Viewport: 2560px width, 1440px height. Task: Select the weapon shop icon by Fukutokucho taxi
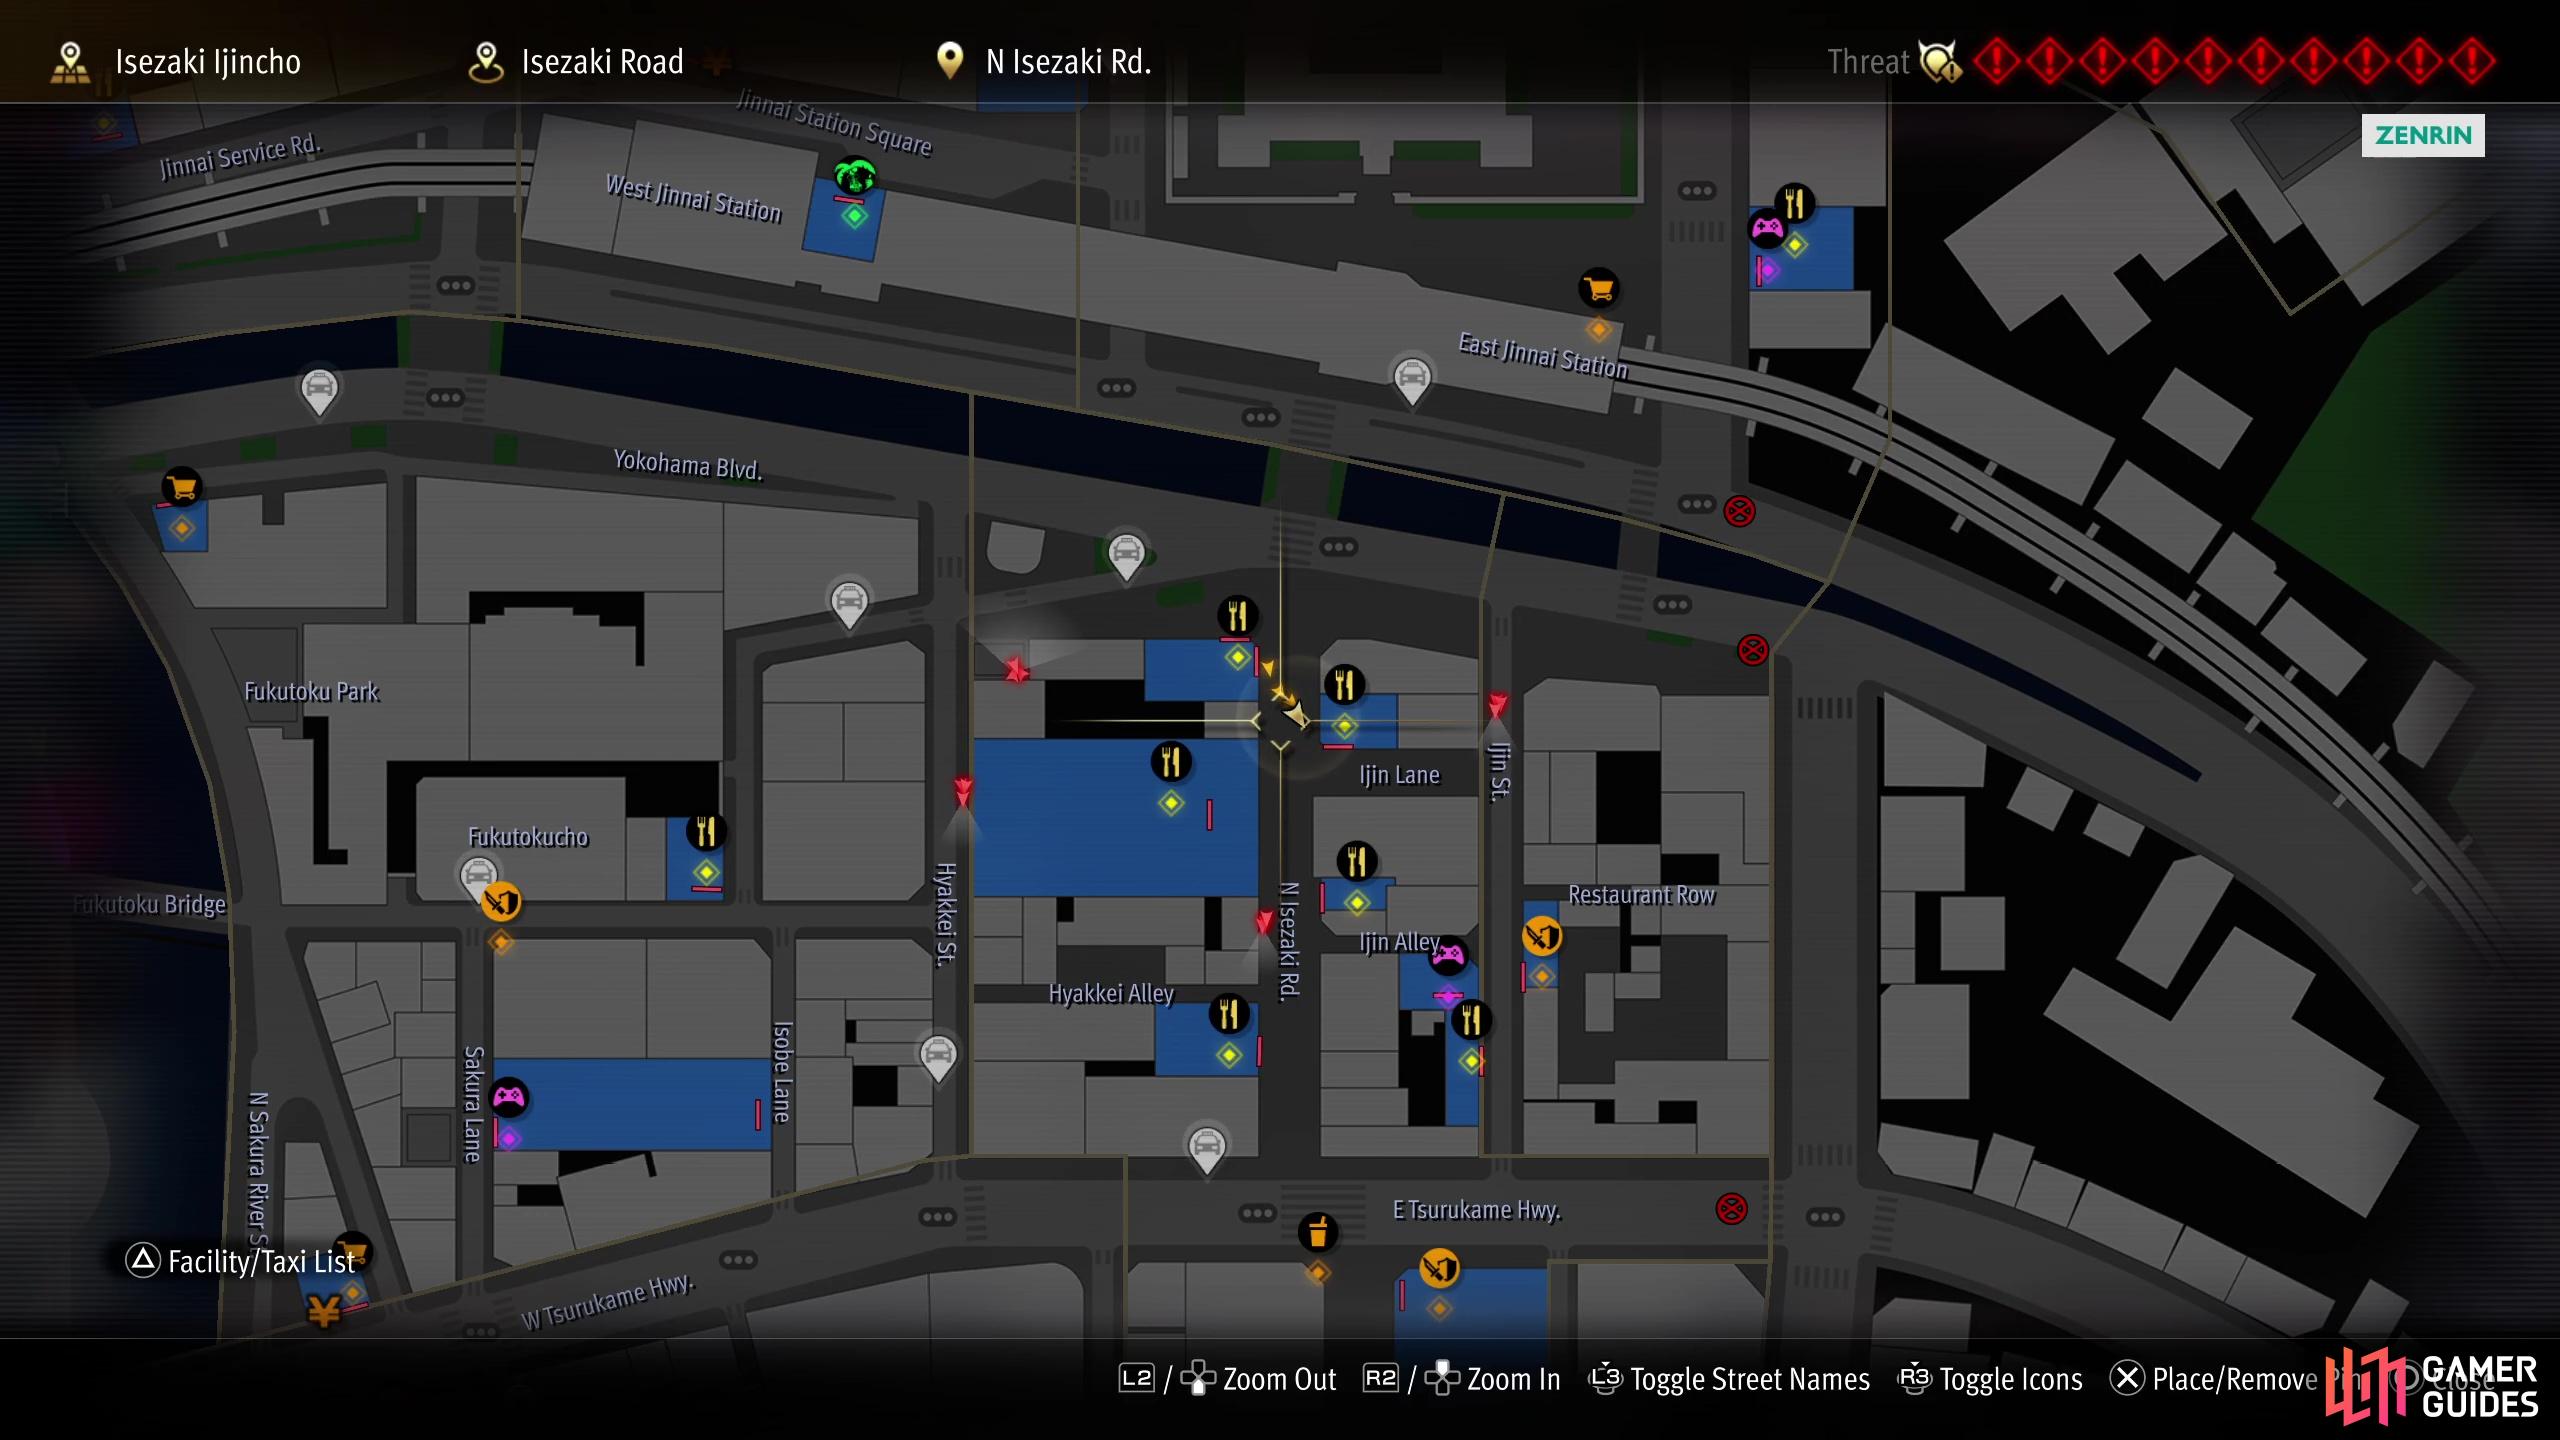point(501,902)
